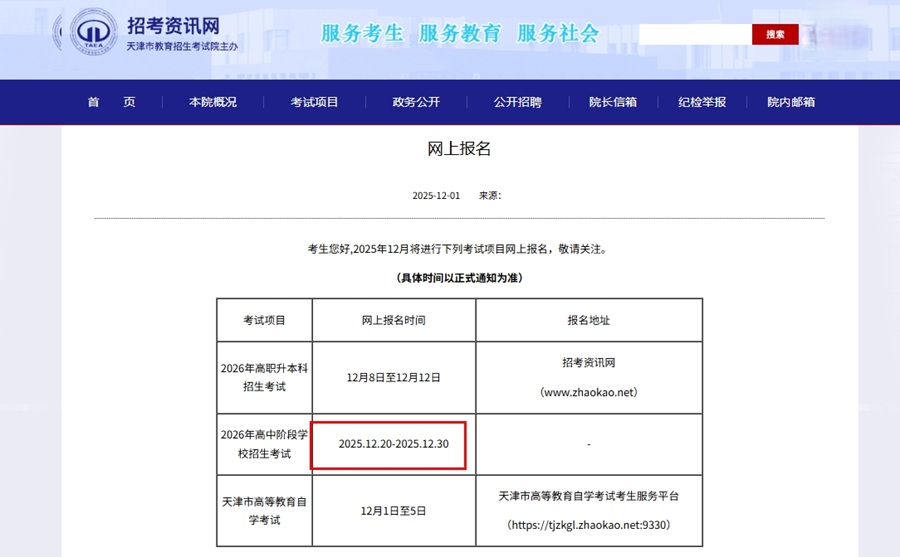Open 院内邮箱 in the navigation bar
Screen dimensions: 900x557
tap(791, 102)
